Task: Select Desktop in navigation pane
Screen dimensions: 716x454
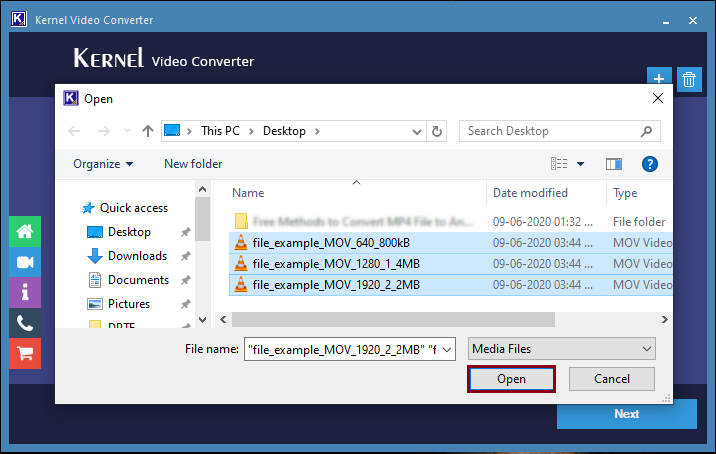Action: tap(129, 232)
